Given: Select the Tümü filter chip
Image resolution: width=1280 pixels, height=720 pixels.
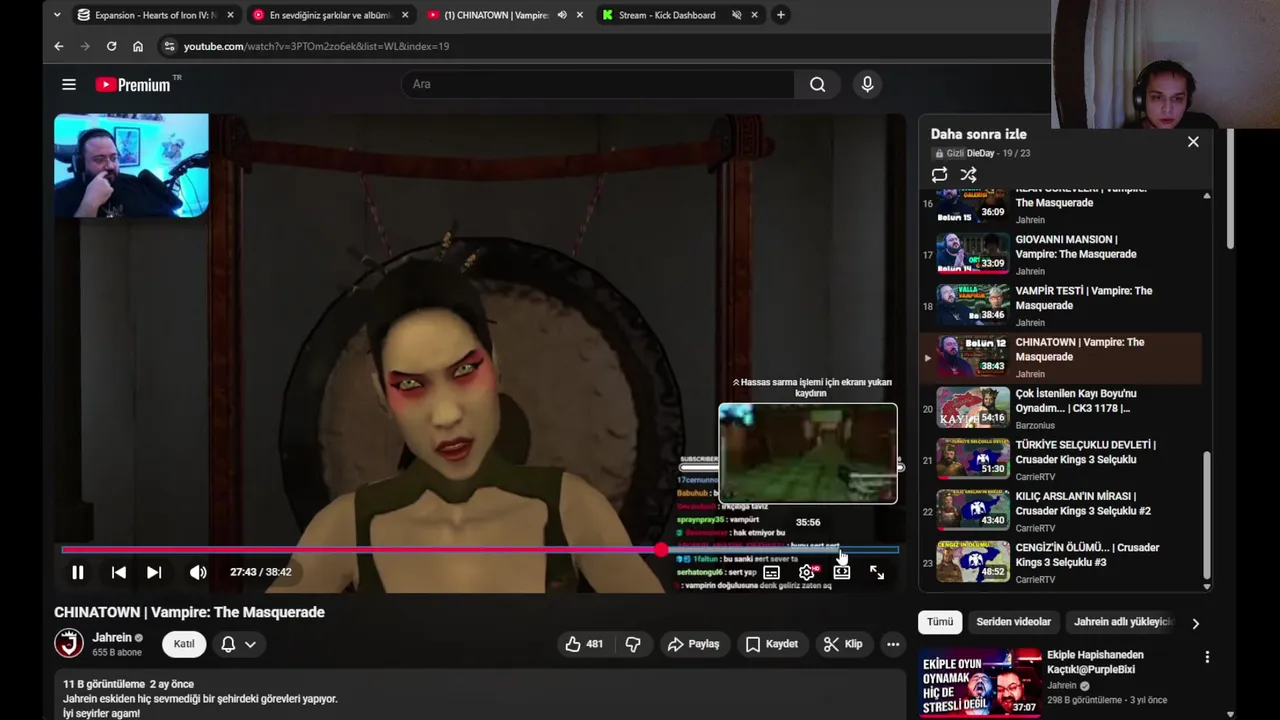Looking at the screenshot, I should 940,622.
